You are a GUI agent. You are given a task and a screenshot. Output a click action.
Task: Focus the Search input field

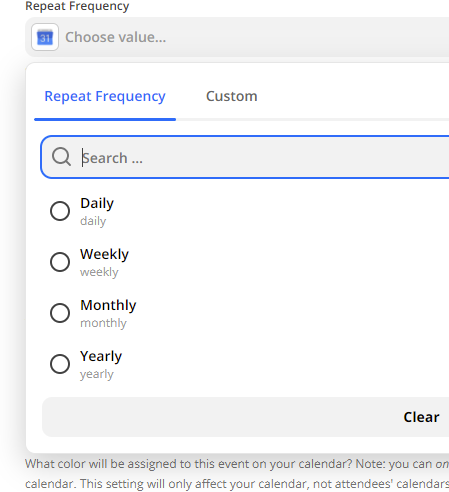245,157
